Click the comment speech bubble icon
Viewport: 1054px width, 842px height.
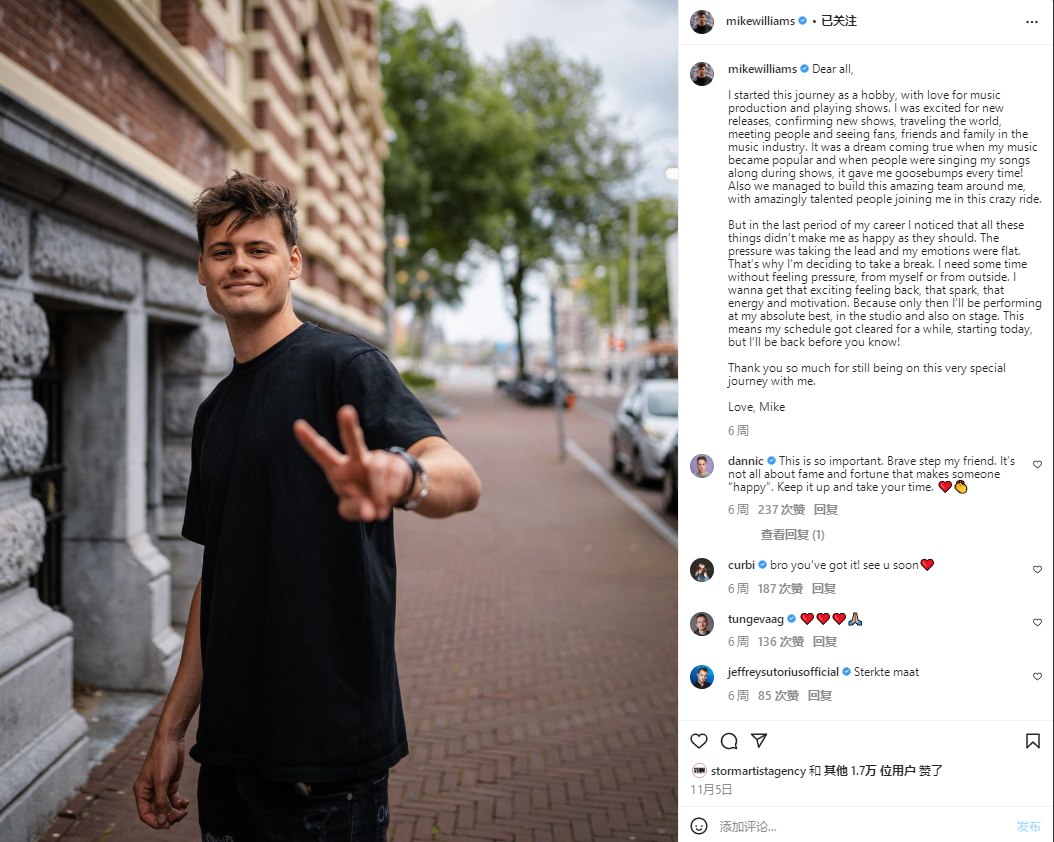pos(729,741)
